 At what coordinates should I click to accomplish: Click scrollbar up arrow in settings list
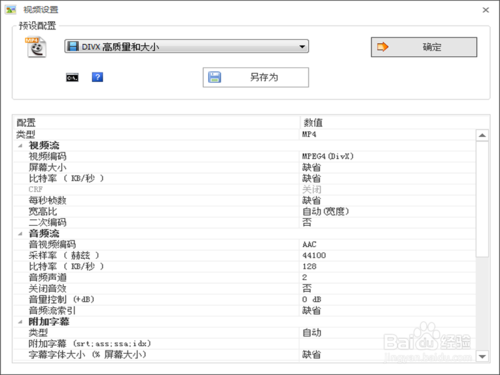pos(482,135)
